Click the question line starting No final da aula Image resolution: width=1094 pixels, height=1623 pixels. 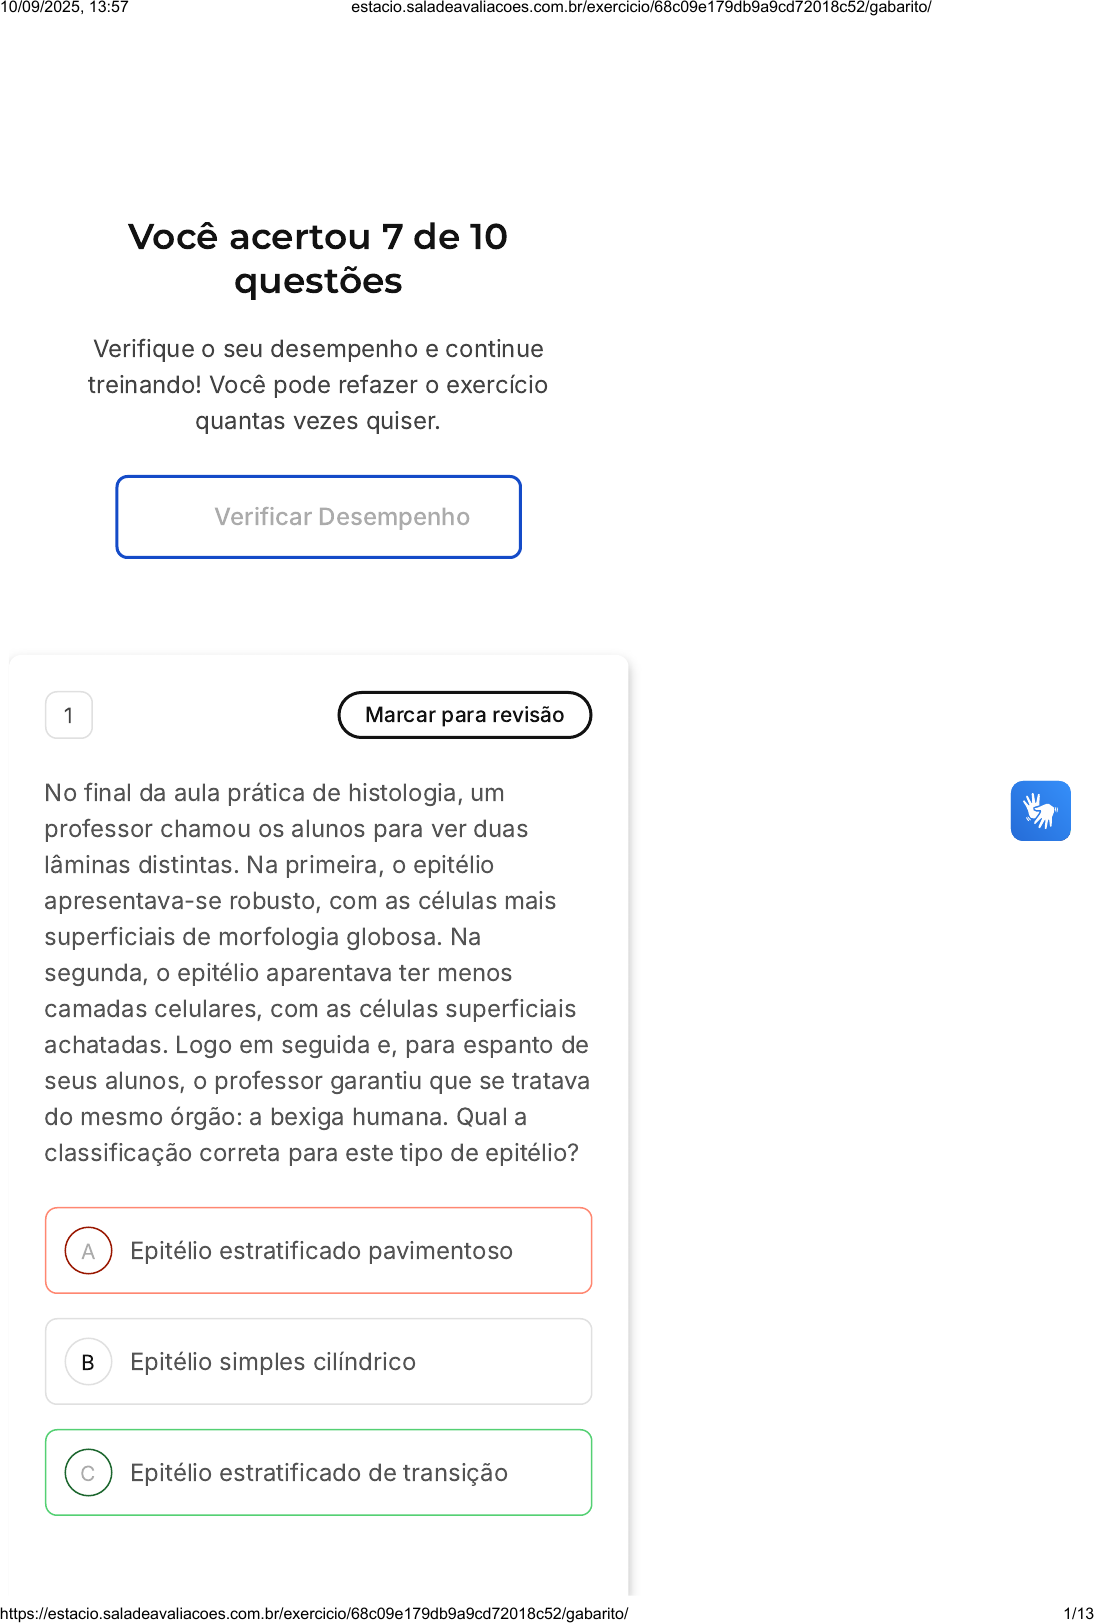tap(274, 793)
